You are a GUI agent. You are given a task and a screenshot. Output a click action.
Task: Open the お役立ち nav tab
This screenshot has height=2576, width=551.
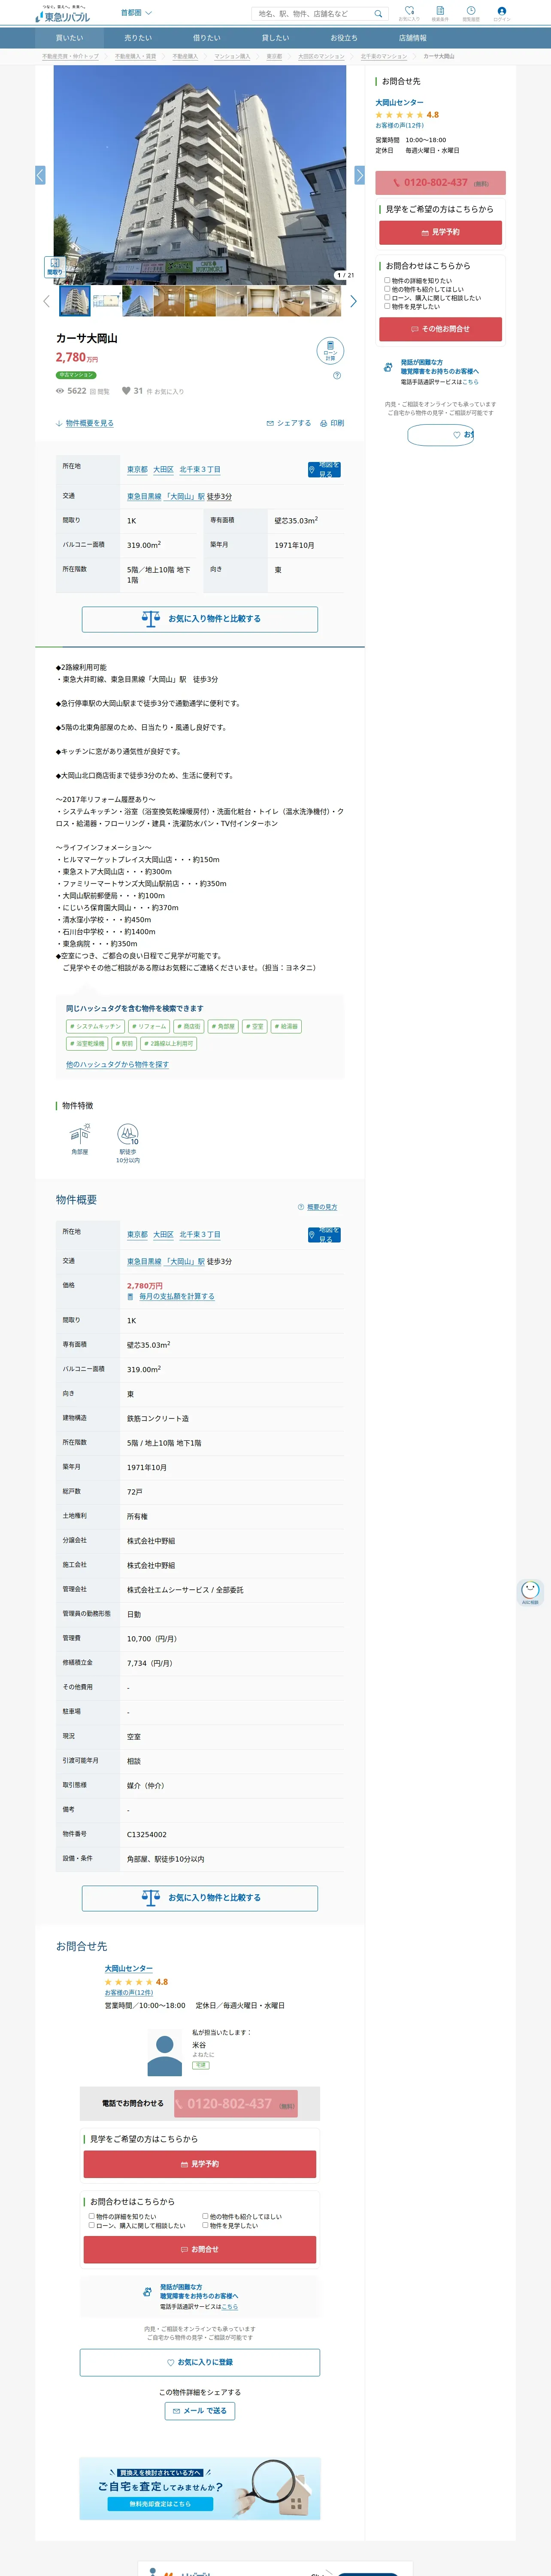[344, 38]
